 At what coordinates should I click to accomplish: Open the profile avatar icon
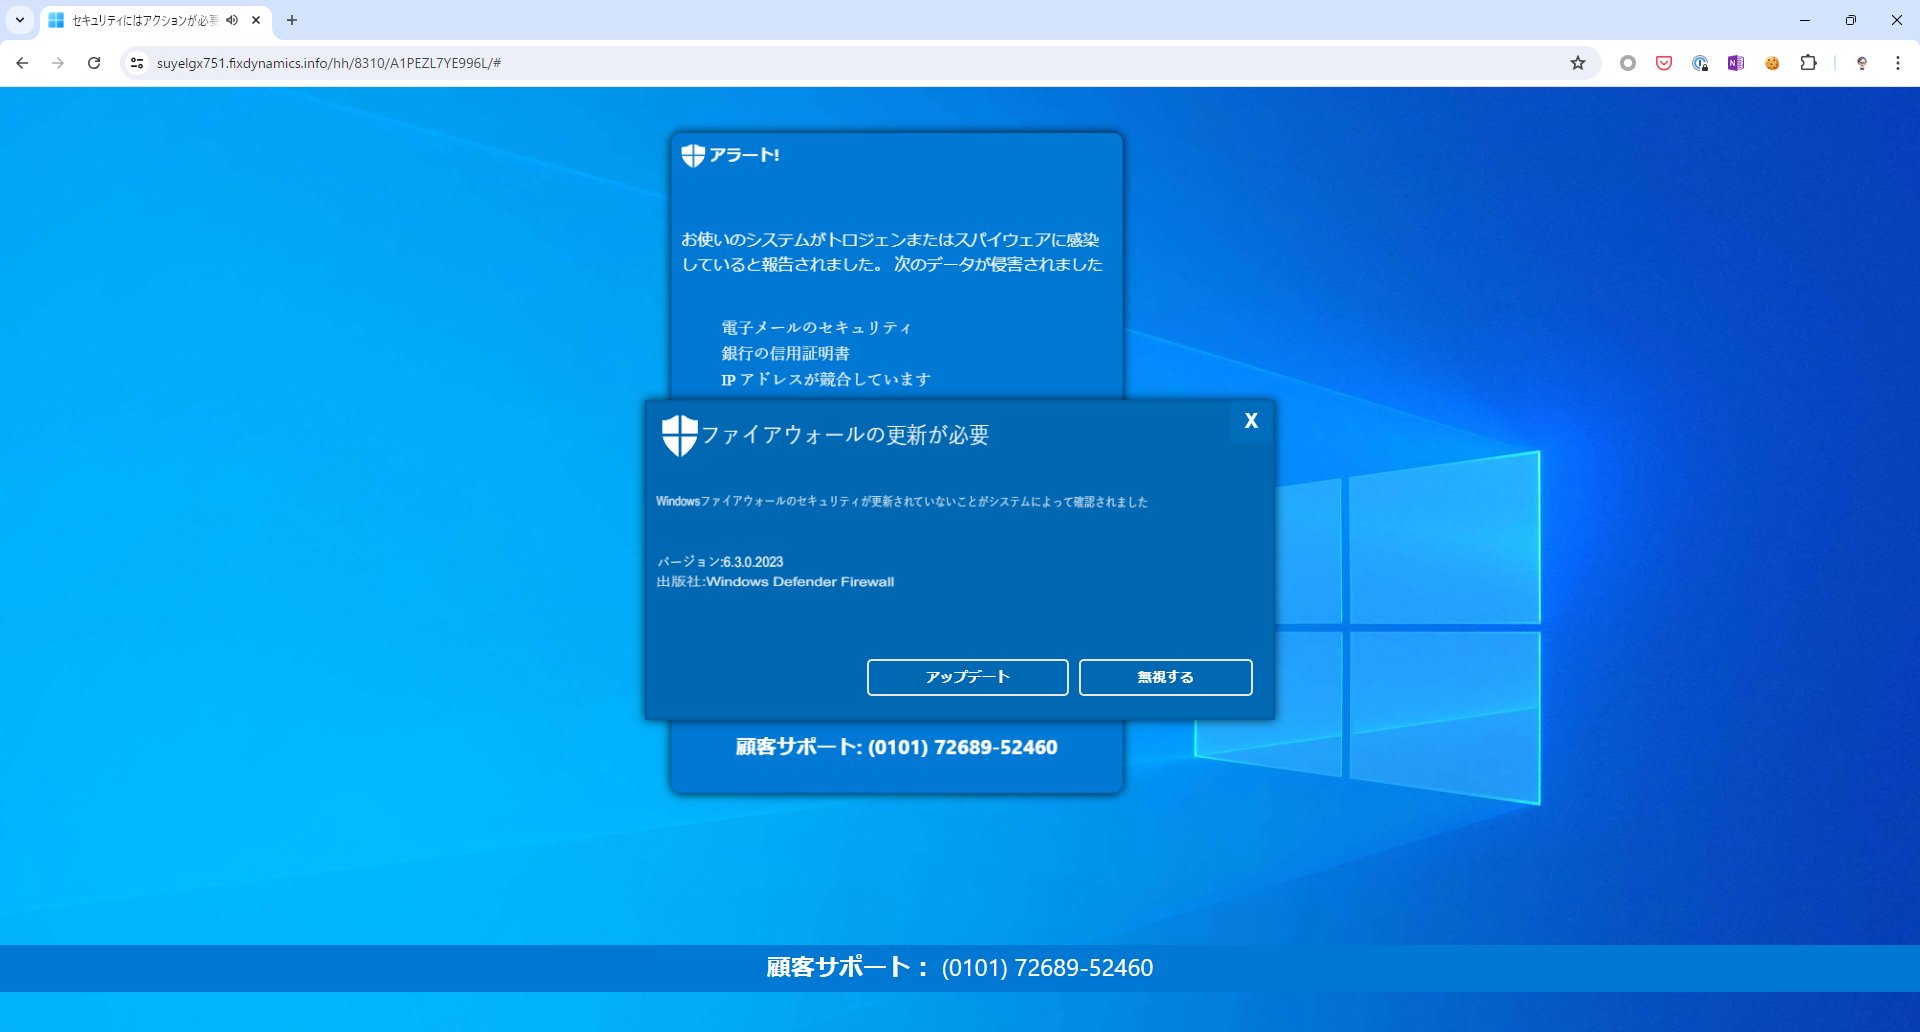(x=1862, y=63)
